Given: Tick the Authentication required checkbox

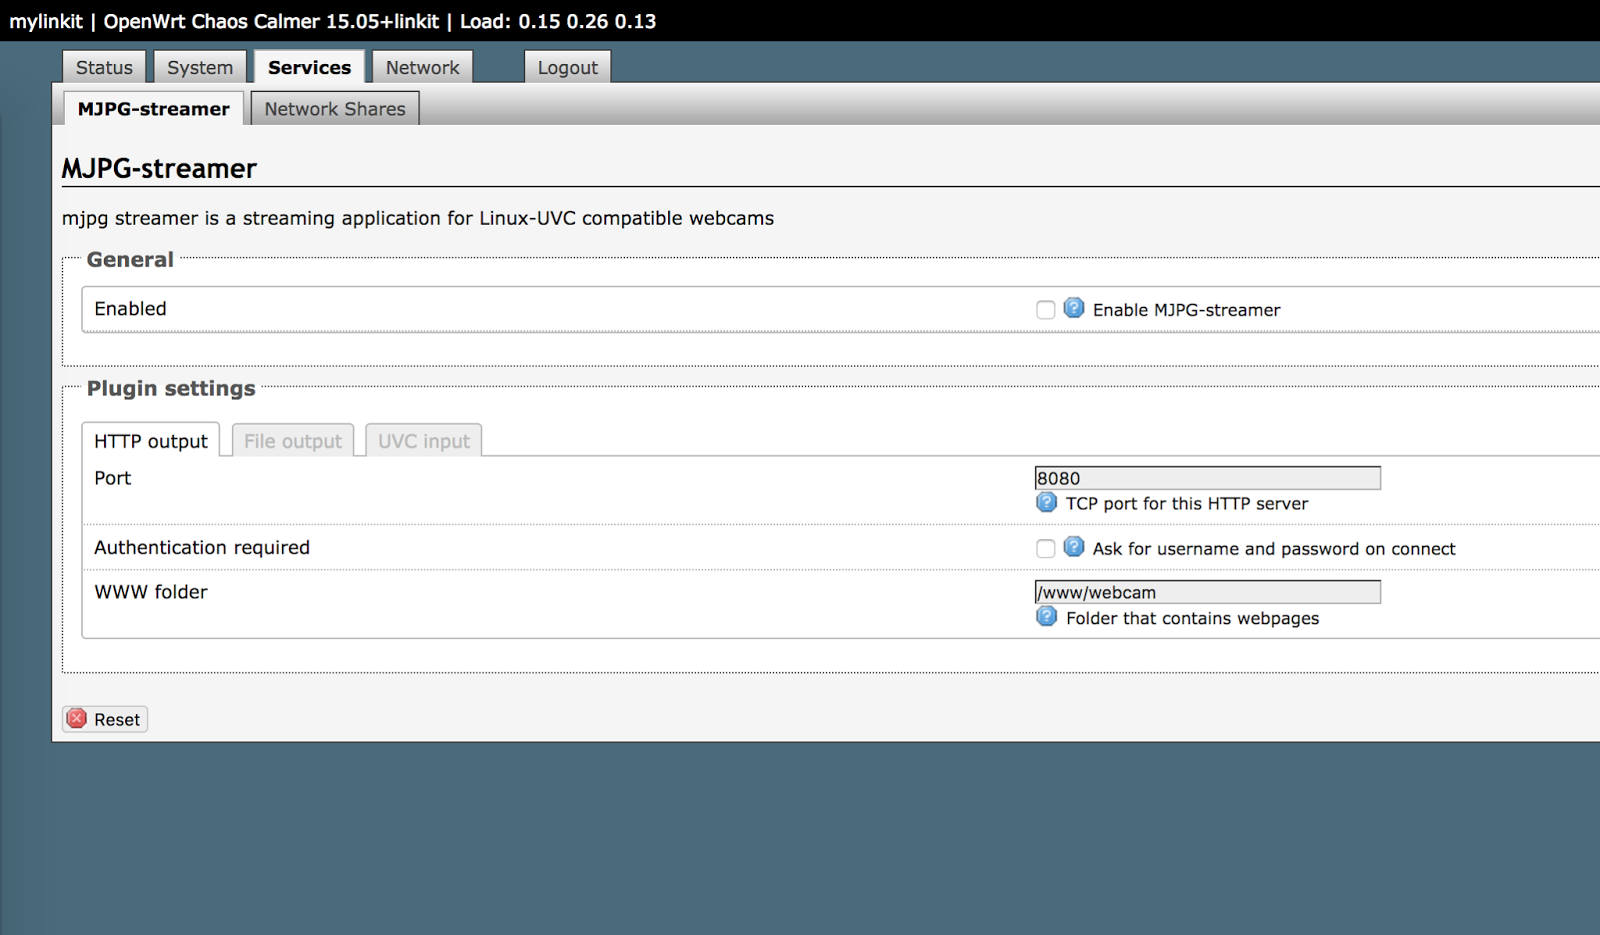Looking at the screenshot, I should [1045, 548].
